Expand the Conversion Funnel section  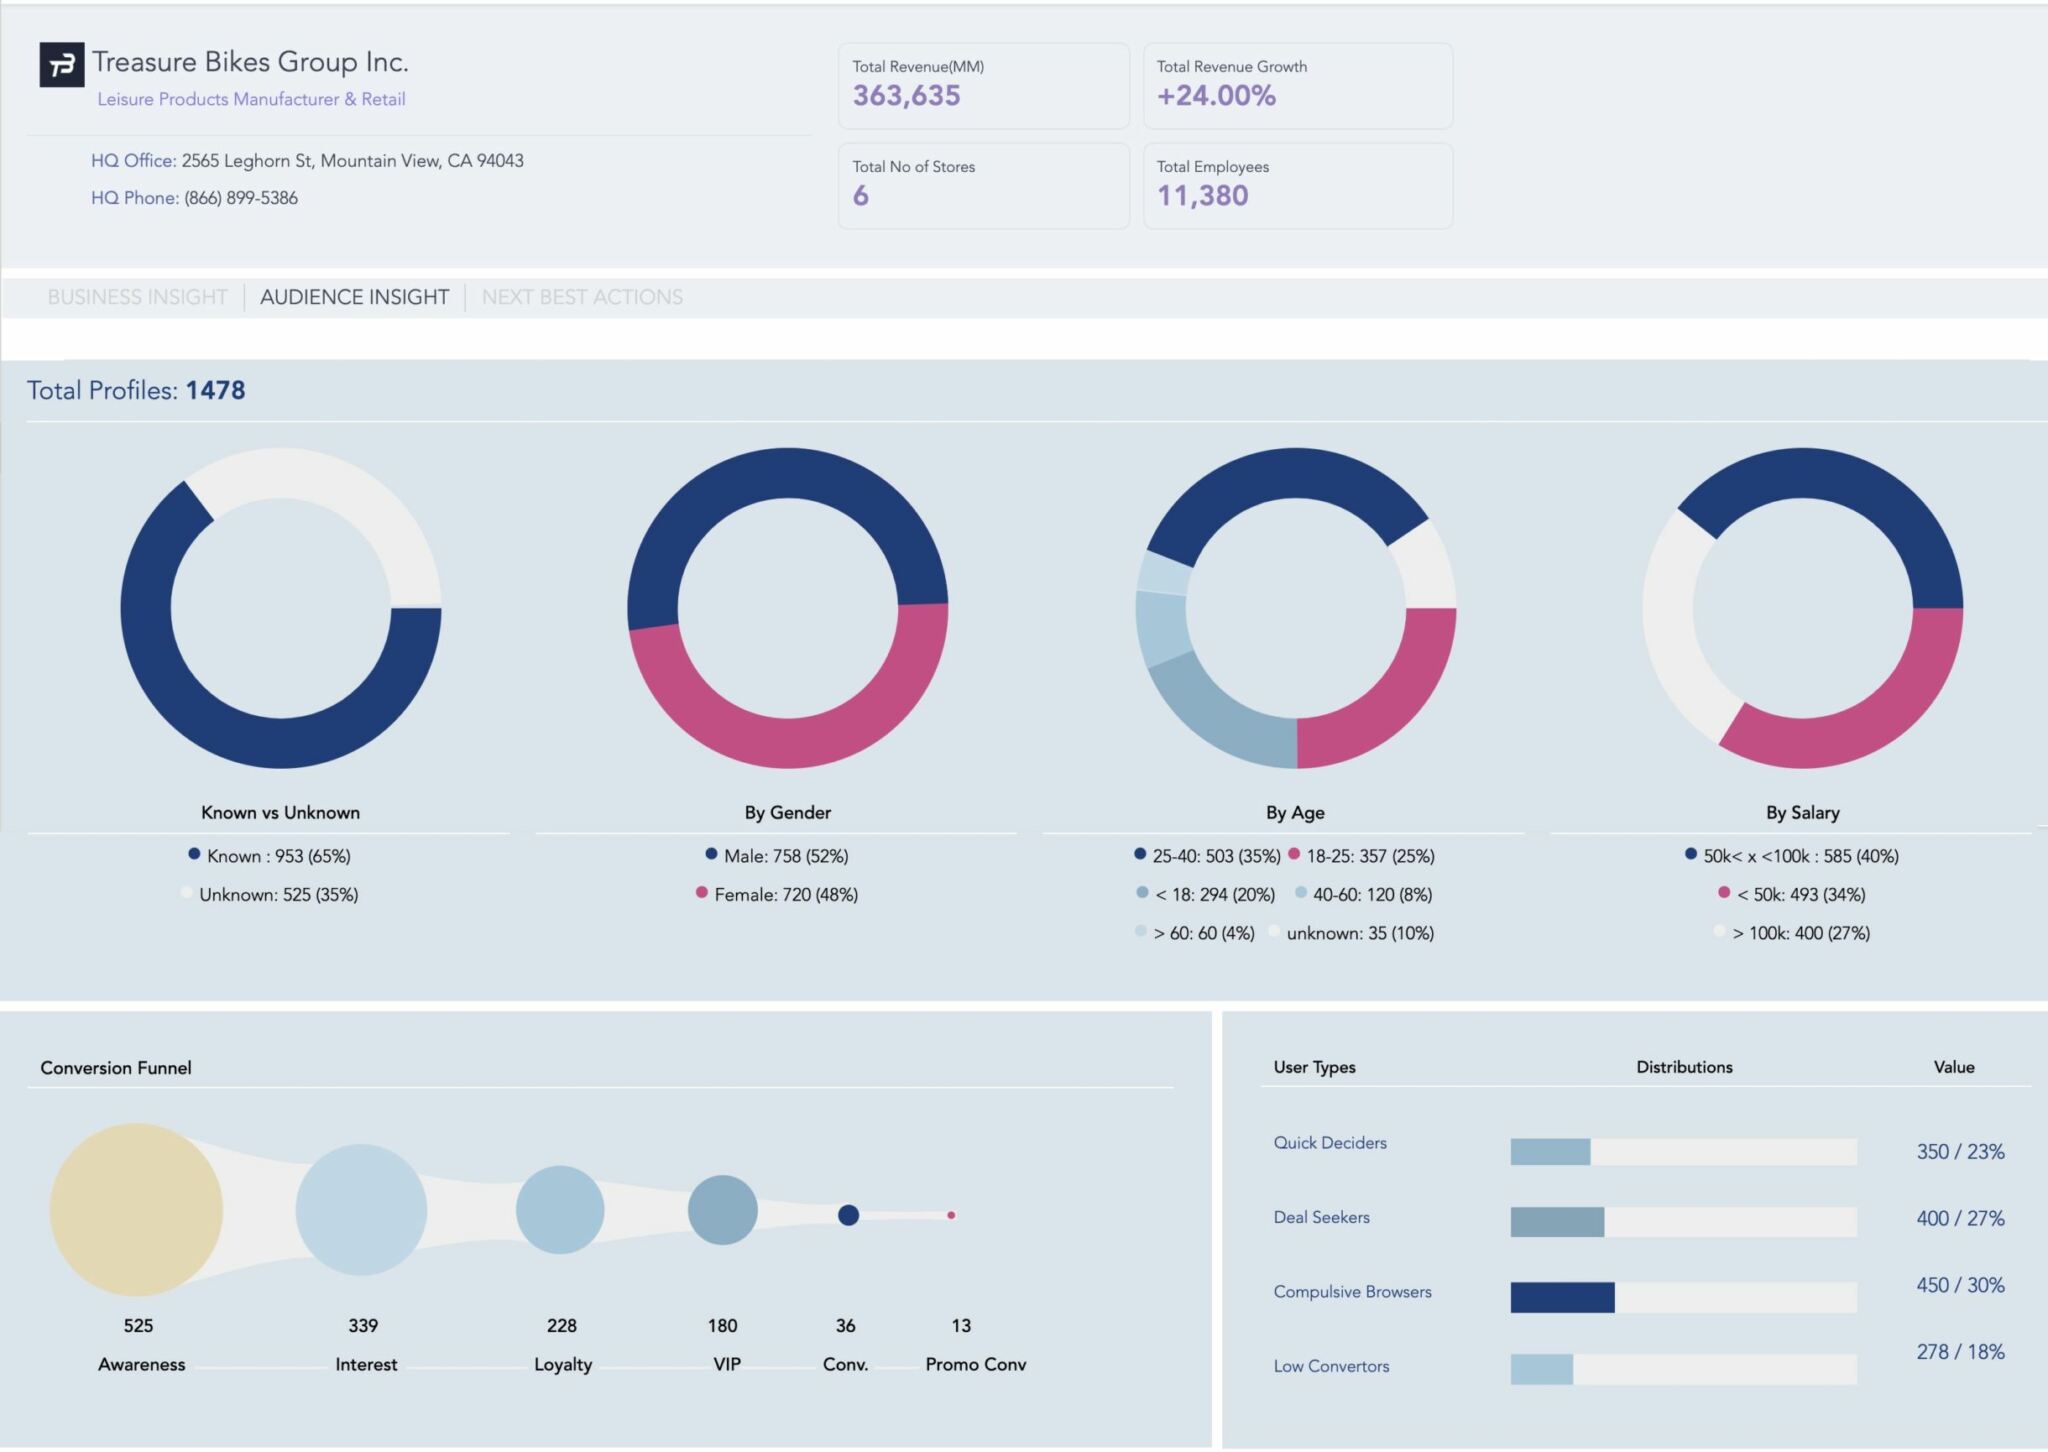click(115, 1067)
